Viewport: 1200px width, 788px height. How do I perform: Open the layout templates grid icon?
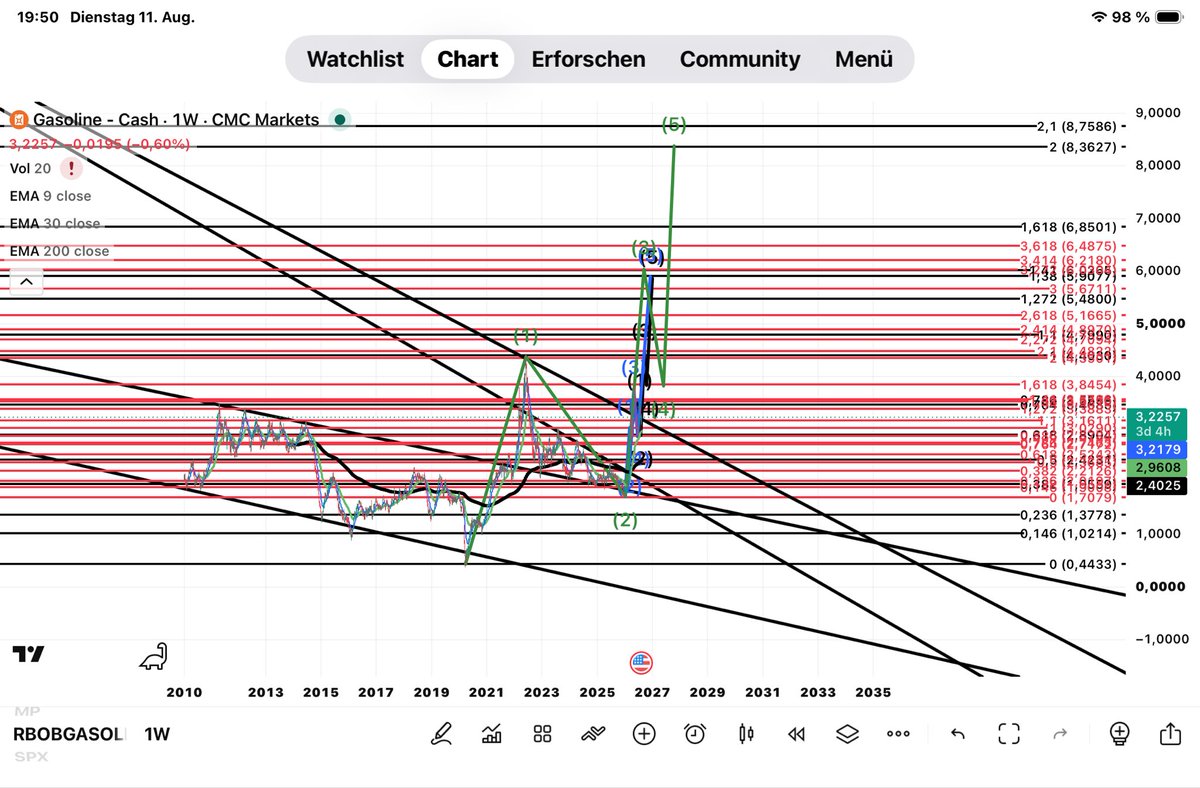pyautogui.click(x=542, y=734)
